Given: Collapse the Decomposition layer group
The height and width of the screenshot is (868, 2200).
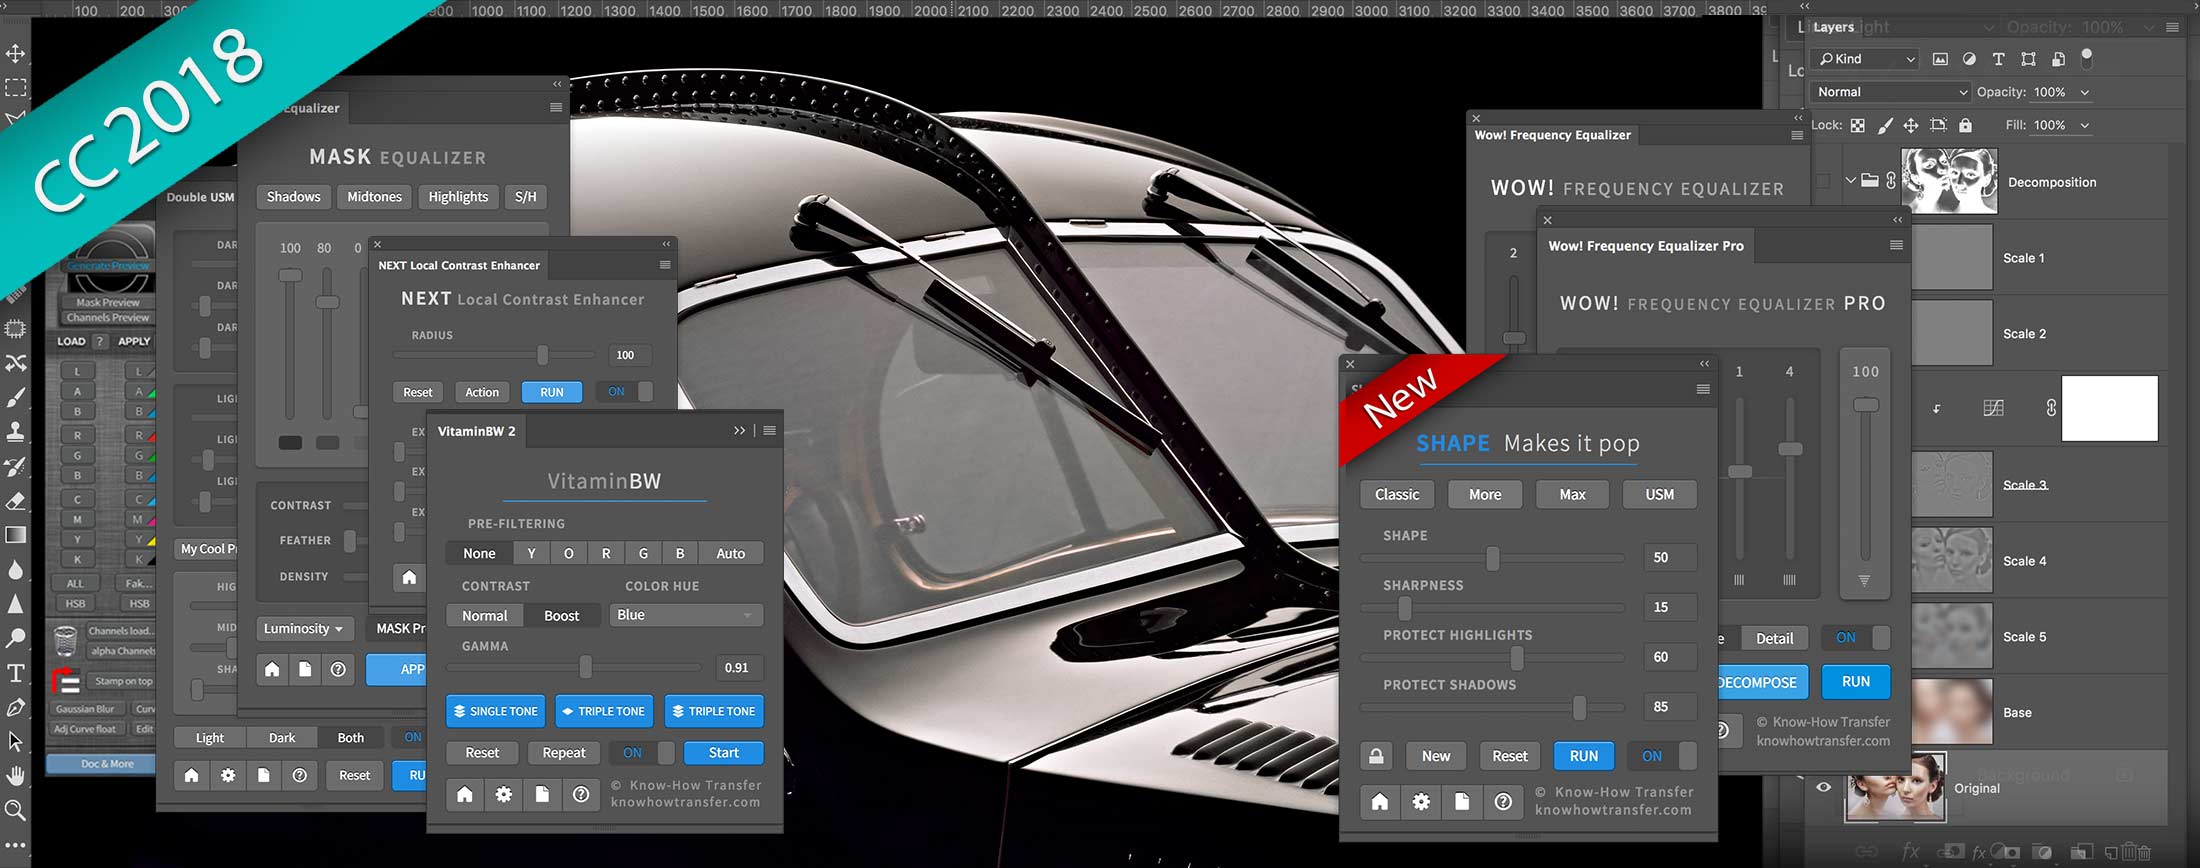Looking at the screenshot, I should coord(1850,181).
